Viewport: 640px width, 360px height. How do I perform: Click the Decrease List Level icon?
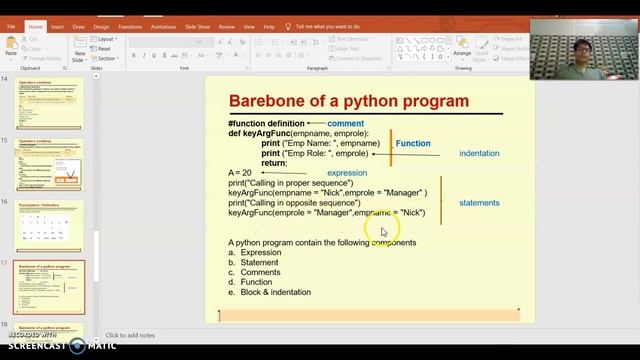293,42
